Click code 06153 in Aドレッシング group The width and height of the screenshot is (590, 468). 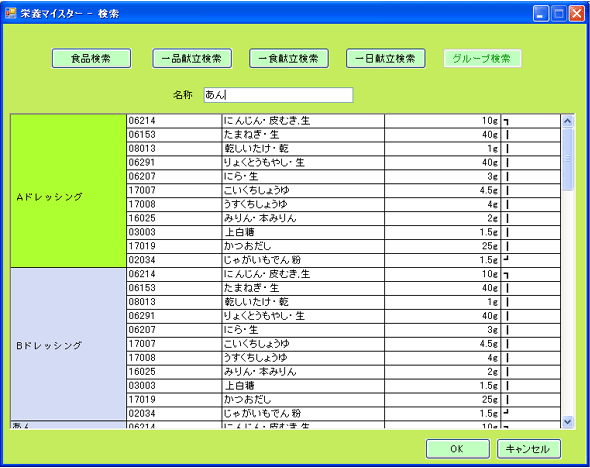click(174, 135)
